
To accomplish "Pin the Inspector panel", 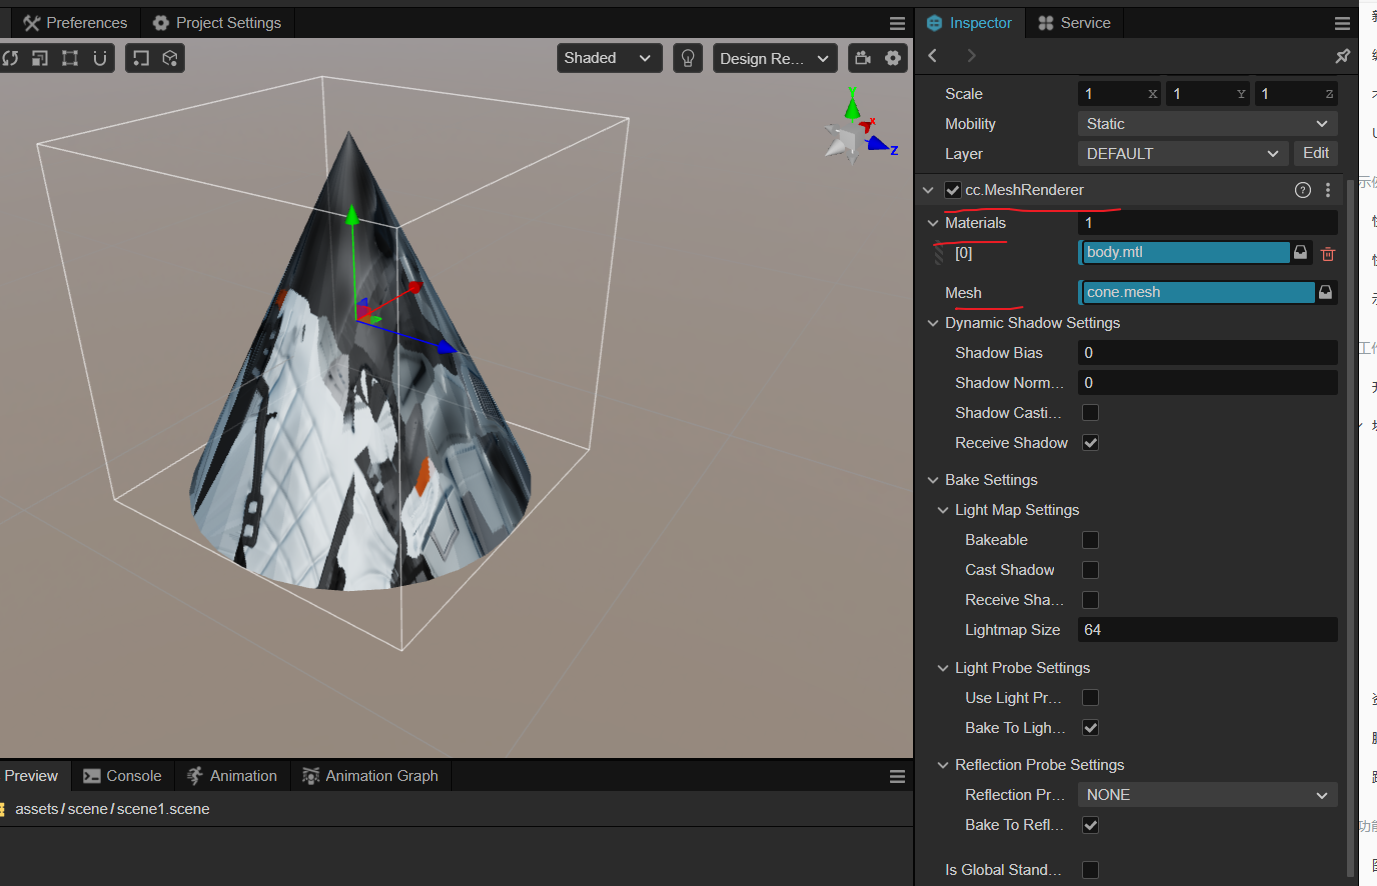I will coord(1342,56).
